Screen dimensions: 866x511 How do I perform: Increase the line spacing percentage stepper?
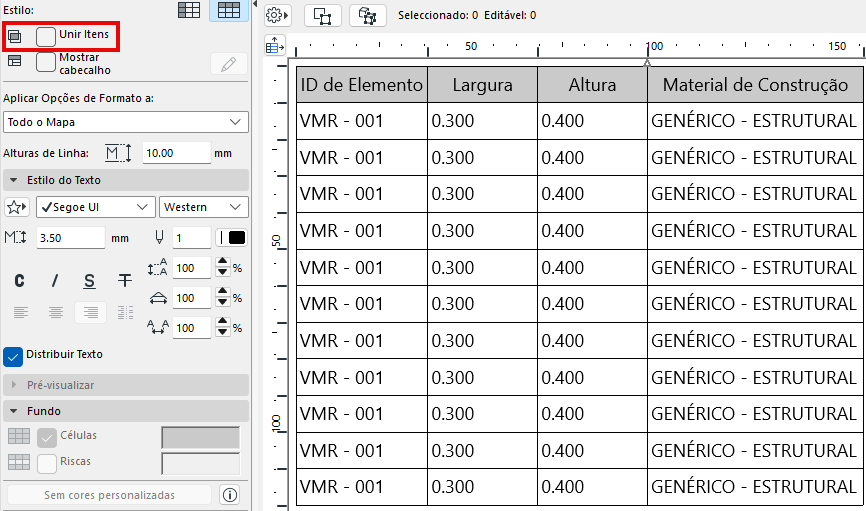[222, 262]
